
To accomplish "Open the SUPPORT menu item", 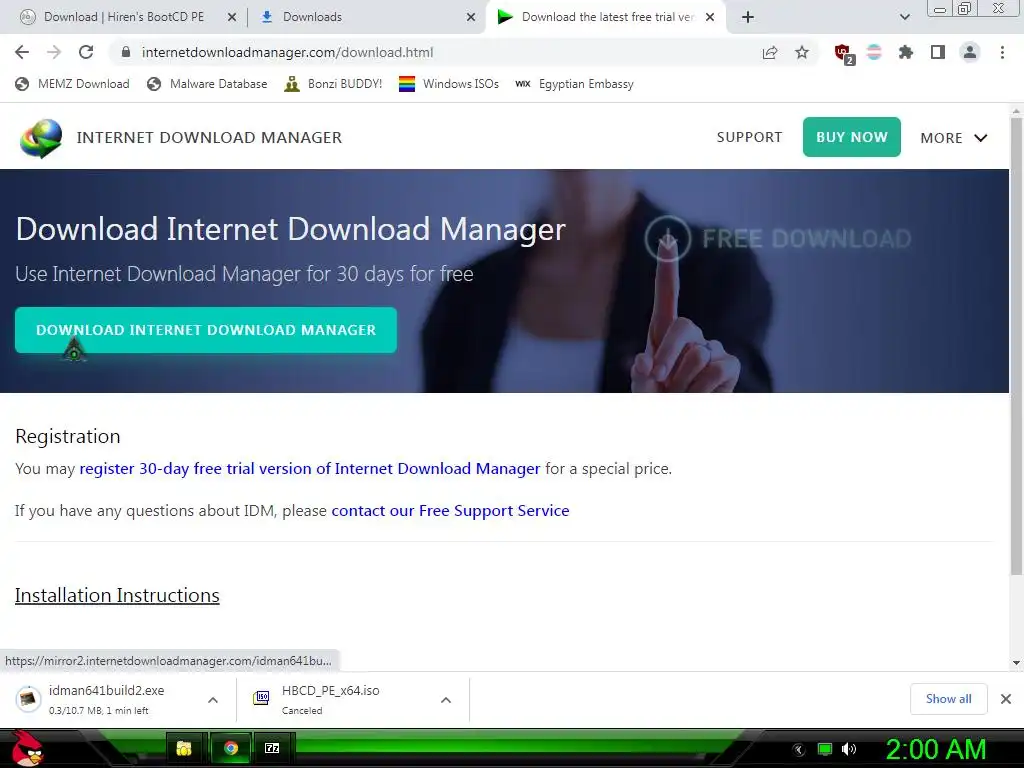I will 749,137.
